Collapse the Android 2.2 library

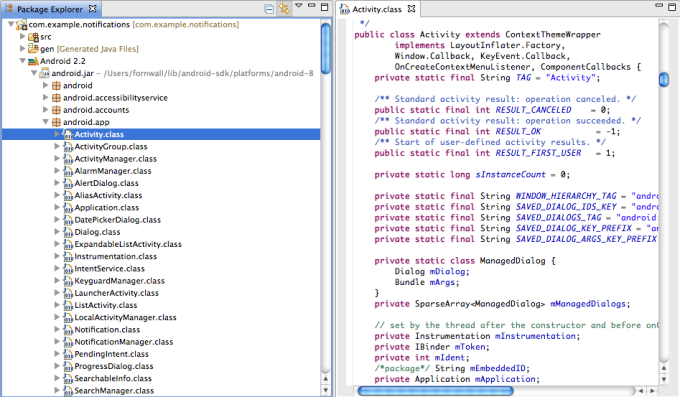(23, 61)
